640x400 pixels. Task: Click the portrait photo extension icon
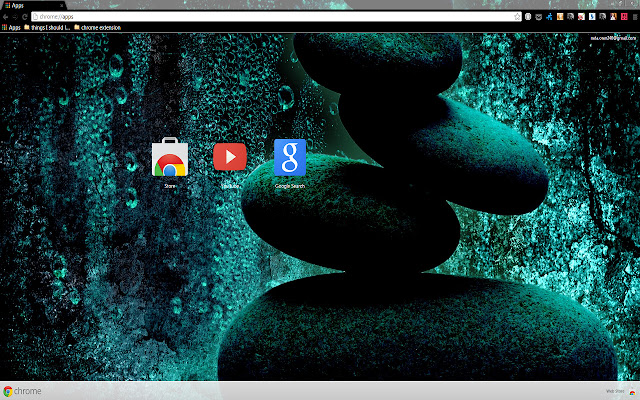[613, 17]
